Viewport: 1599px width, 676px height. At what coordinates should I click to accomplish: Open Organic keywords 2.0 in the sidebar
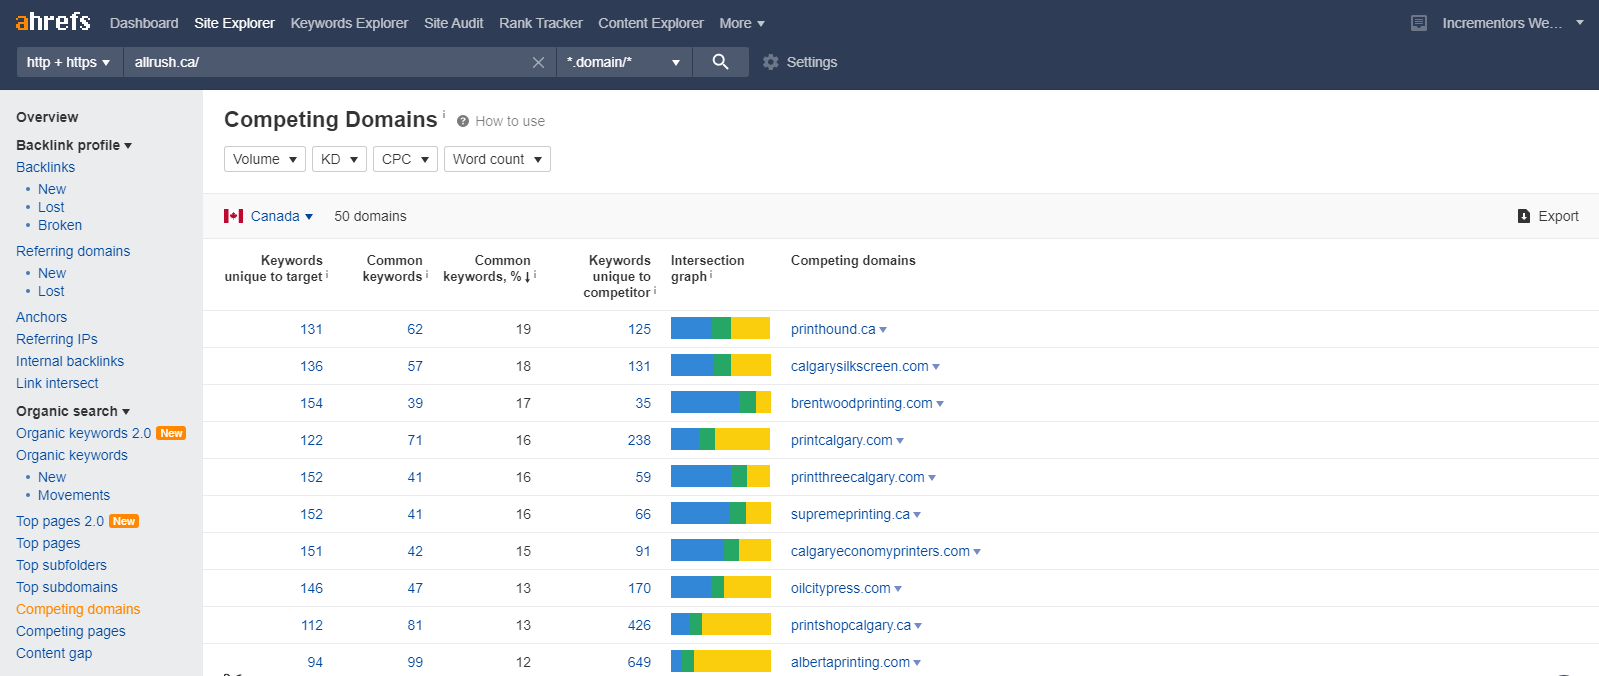click(83, 433)
